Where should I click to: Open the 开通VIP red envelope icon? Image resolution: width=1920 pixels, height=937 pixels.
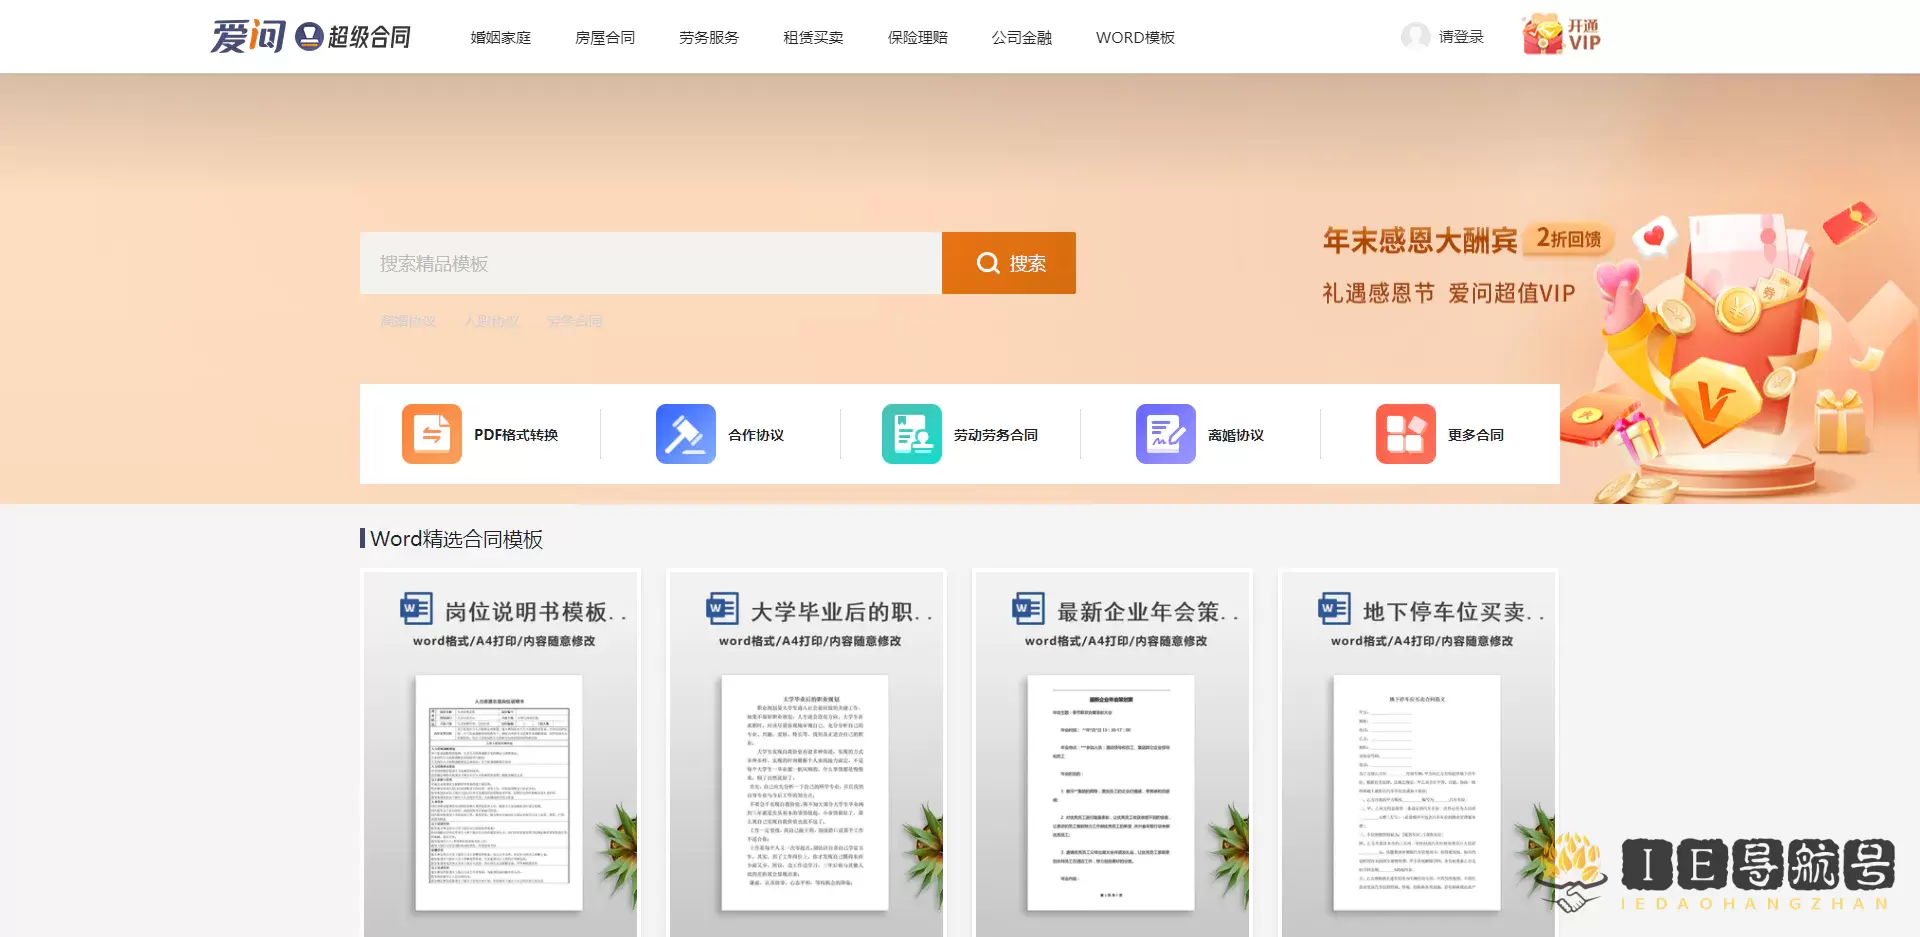pyautogui.click(x=1541, y=33)
